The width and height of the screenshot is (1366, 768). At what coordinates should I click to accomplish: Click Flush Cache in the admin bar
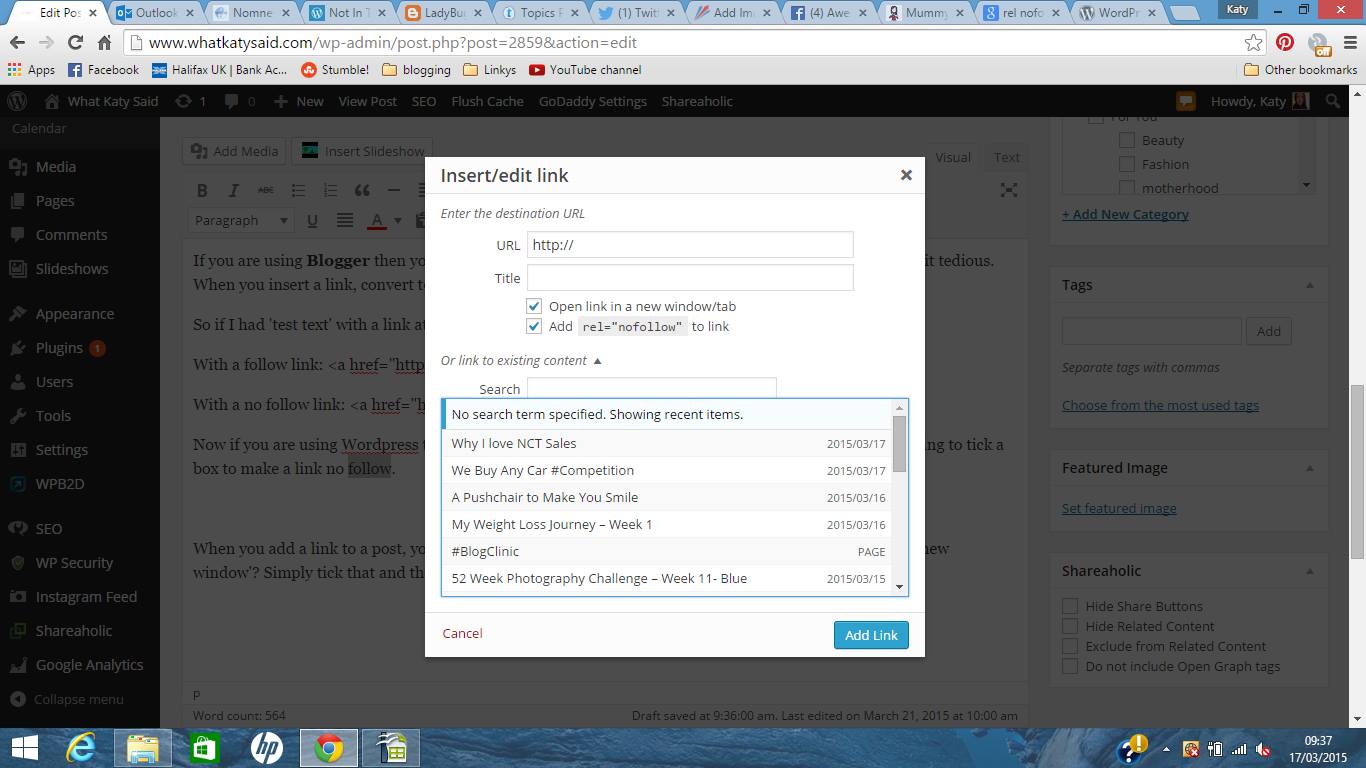point(487,101)
